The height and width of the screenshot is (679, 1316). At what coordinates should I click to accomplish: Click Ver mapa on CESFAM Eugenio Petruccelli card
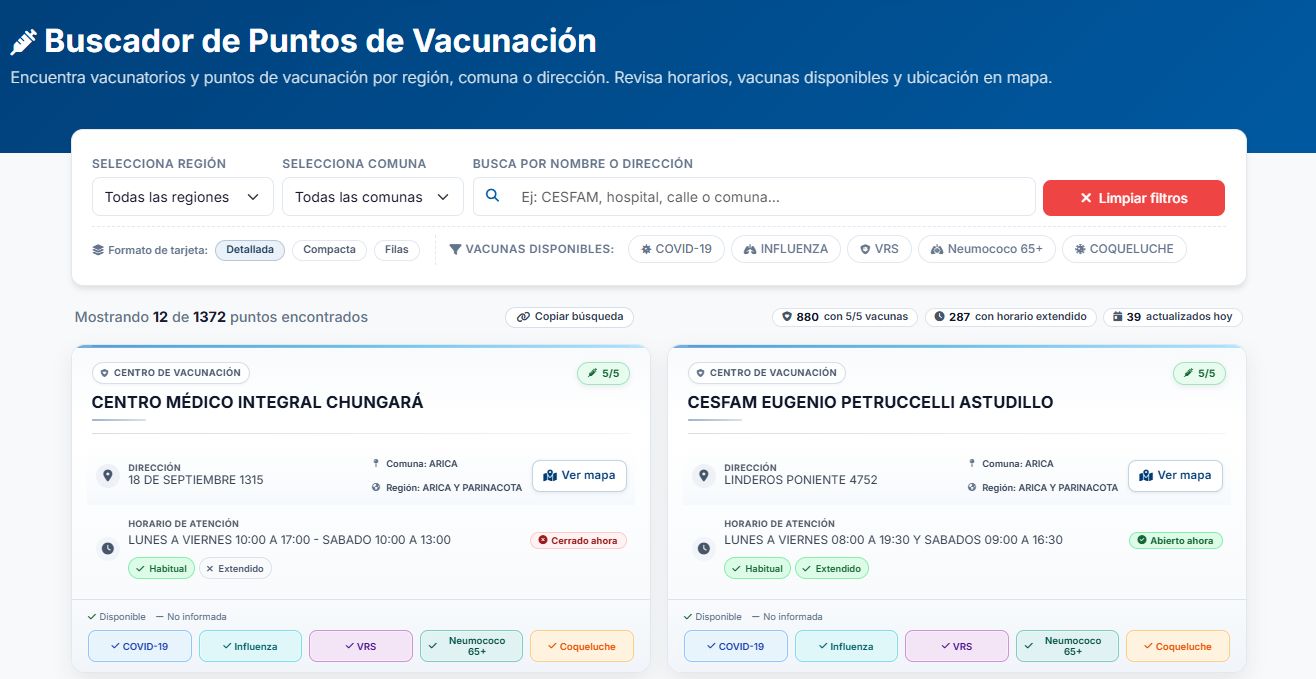click(x=1175, y=476)
